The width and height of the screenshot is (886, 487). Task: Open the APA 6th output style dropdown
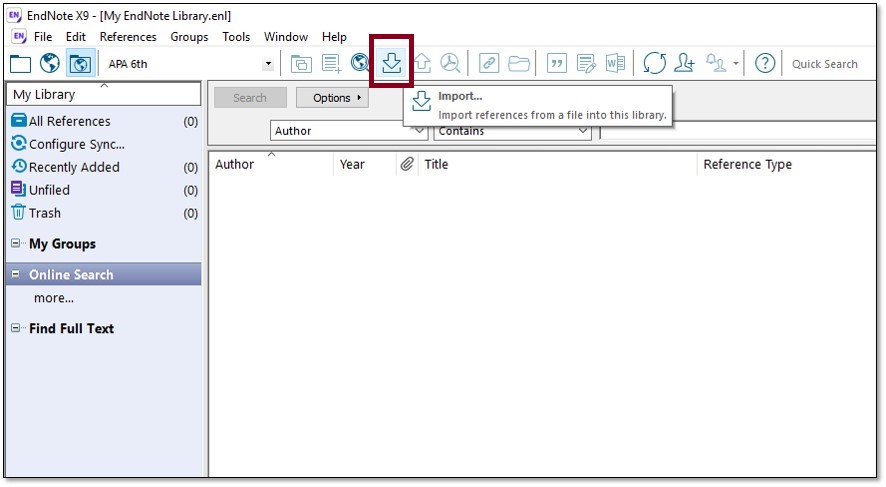click(268, 64)
